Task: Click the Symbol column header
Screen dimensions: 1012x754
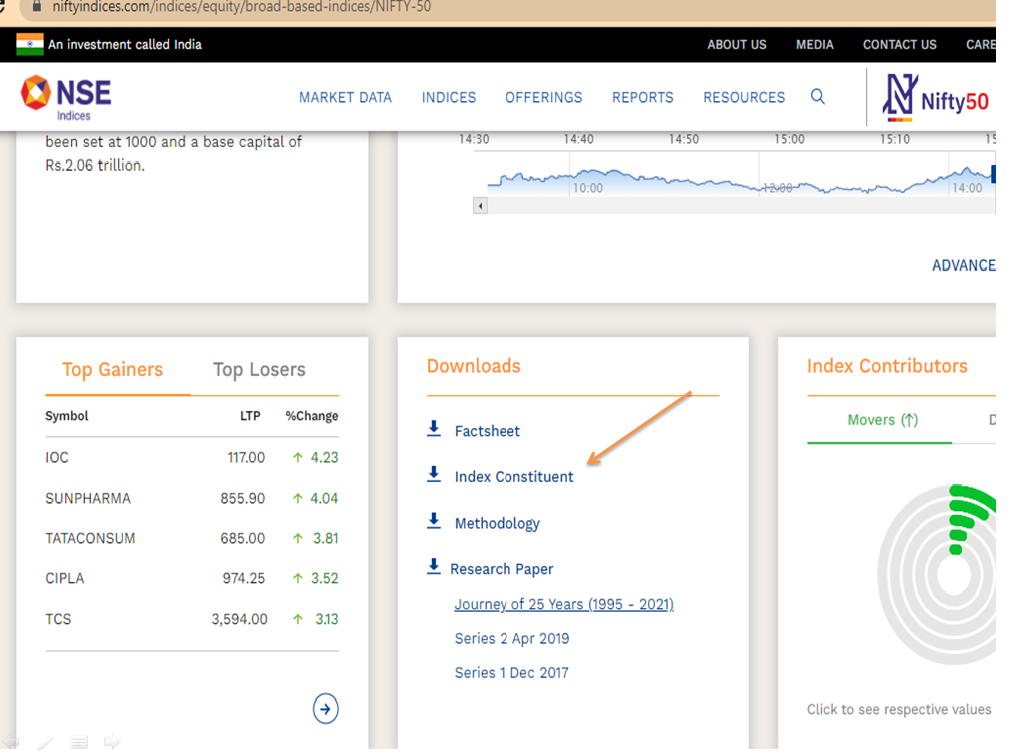Action: [66, 416]
